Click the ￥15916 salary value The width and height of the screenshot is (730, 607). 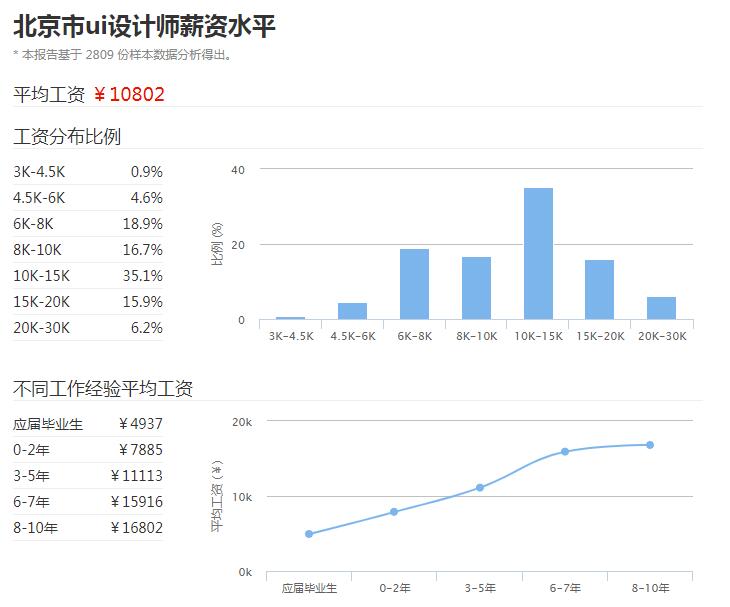137,502
